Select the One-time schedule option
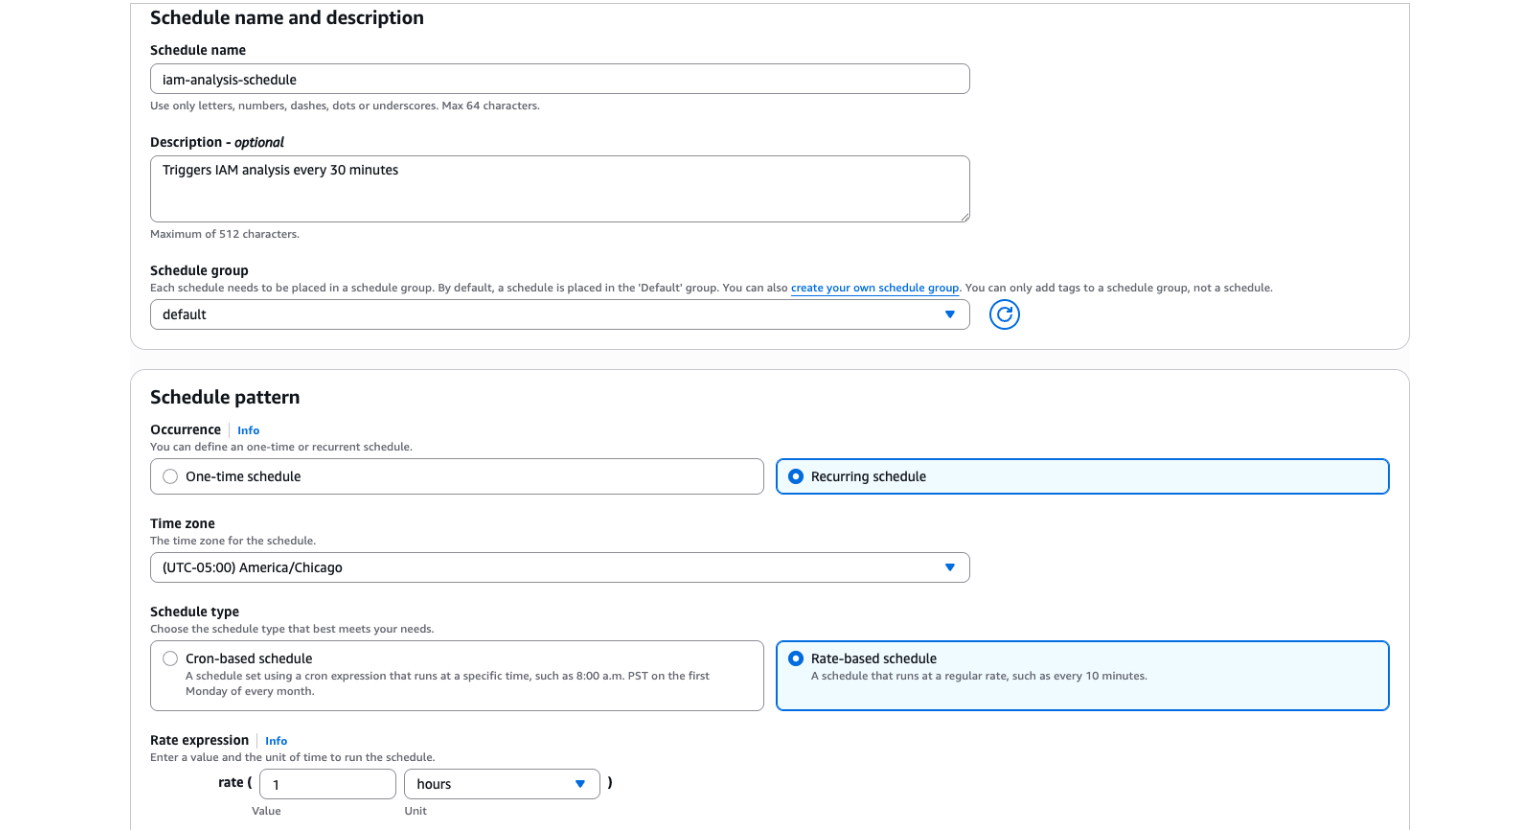This screenshot has width=1513, height=831. tap(243, 477)
